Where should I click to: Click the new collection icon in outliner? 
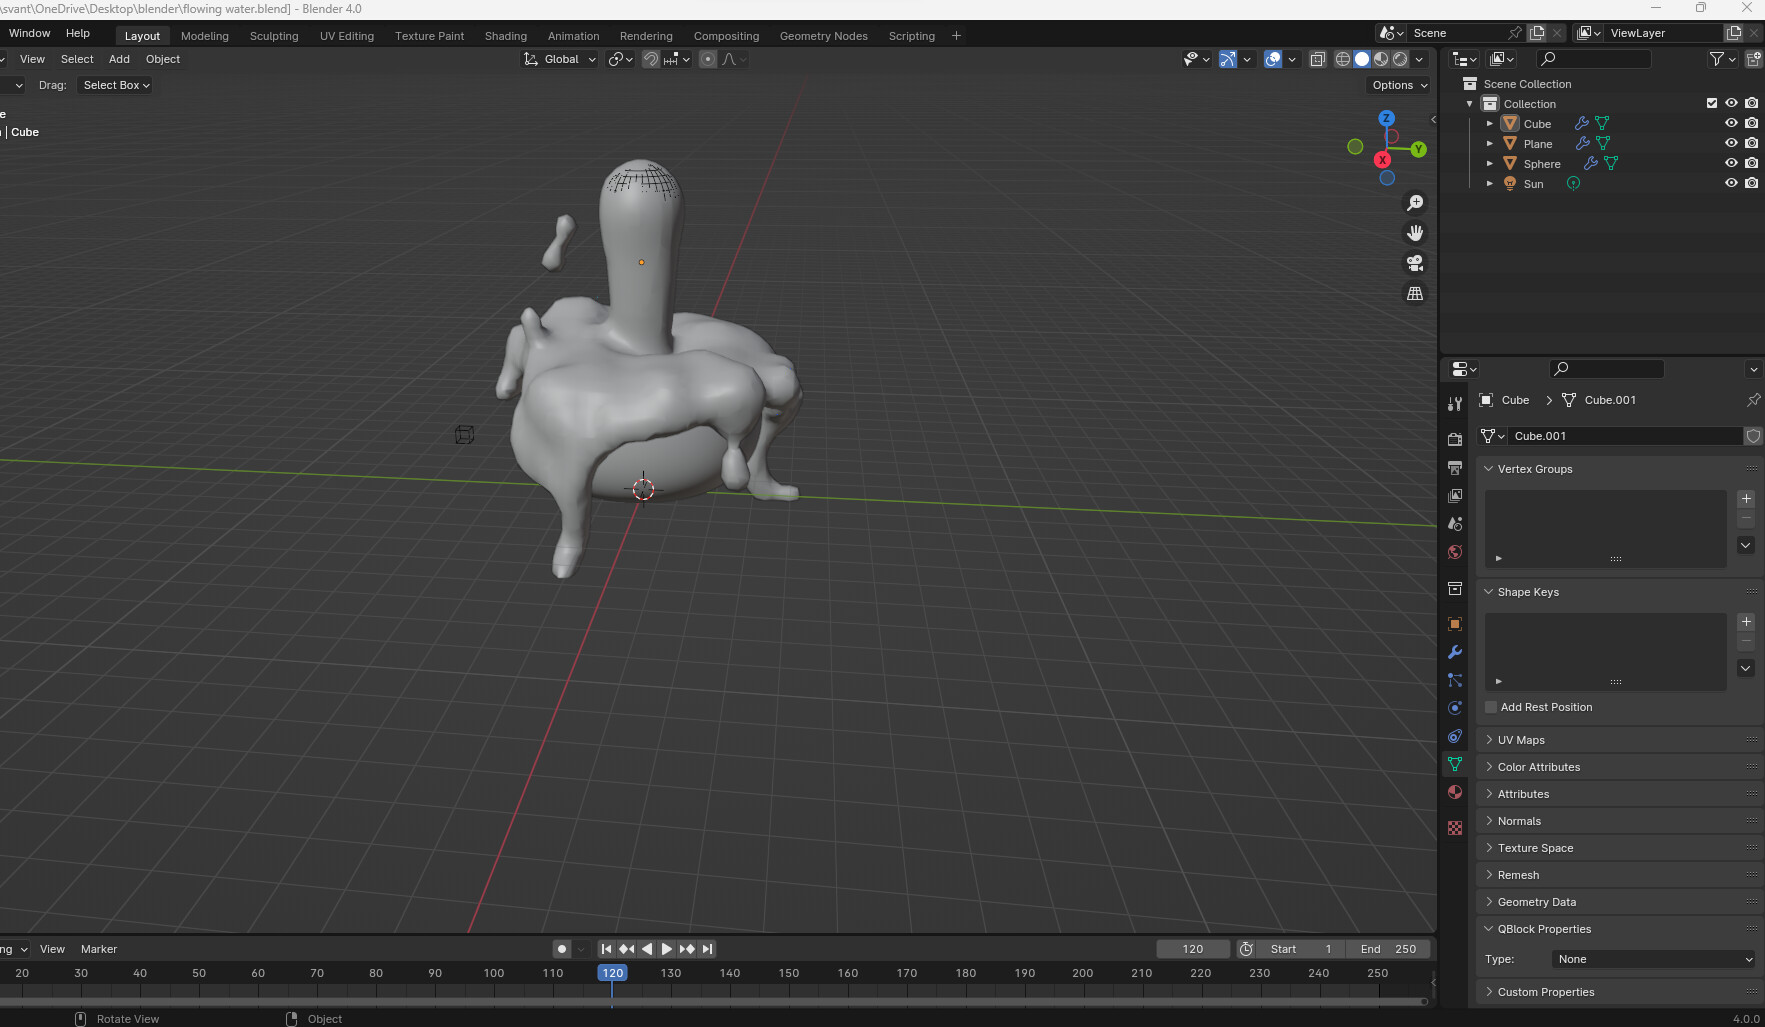(x=1753, y=59)
